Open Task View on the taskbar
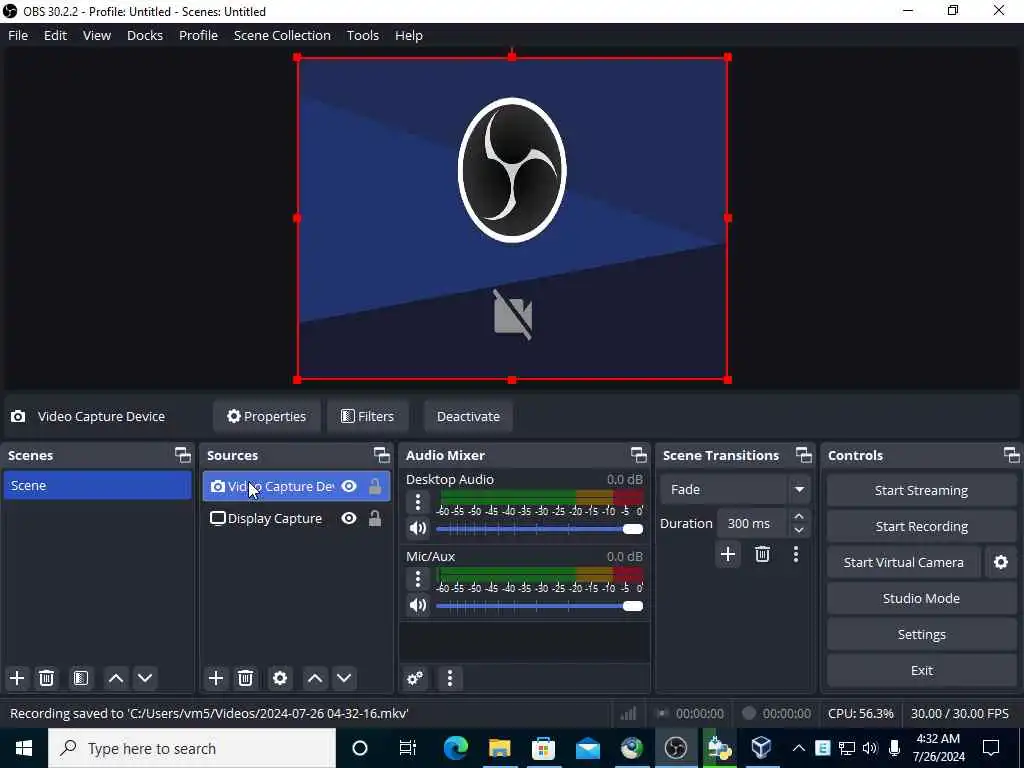Screen dimensions: 1024x768 coord(408,748)
